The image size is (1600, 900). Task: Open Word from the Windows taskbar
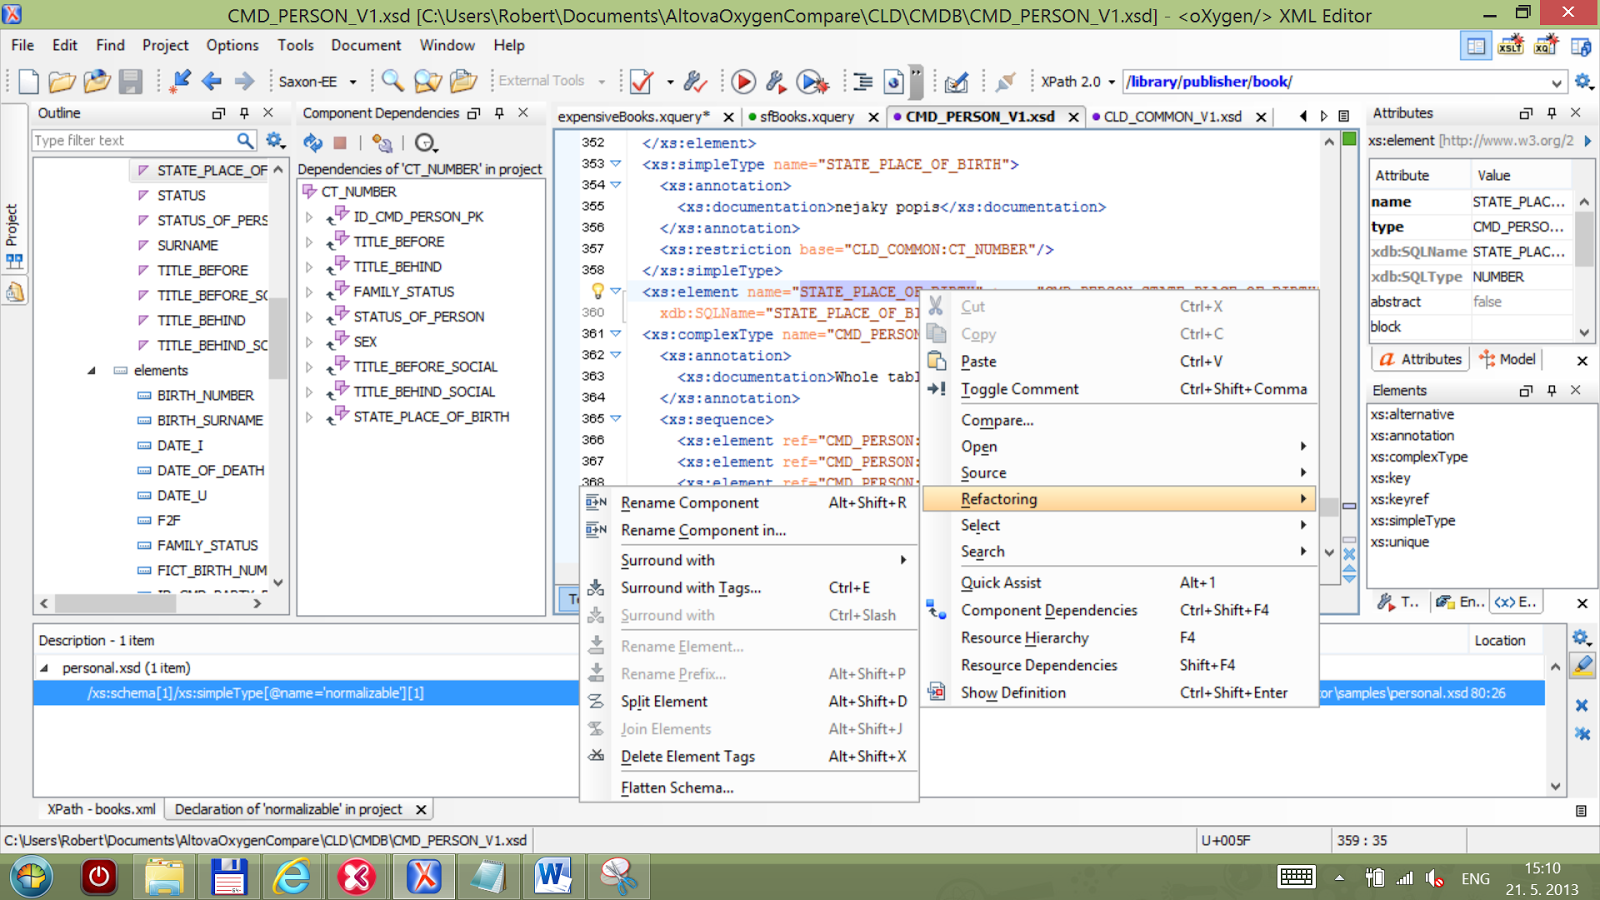click(553, 877)
